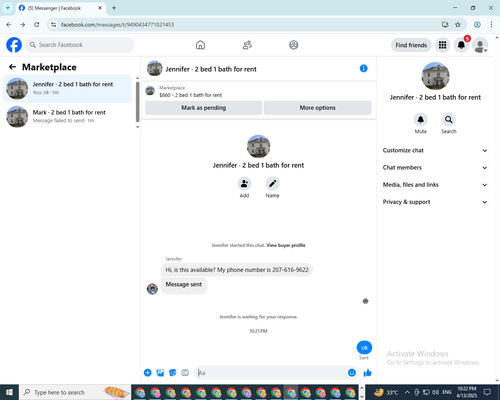
Task: Open the Friends icon in top navigation
Action: [x=247, y=45]
